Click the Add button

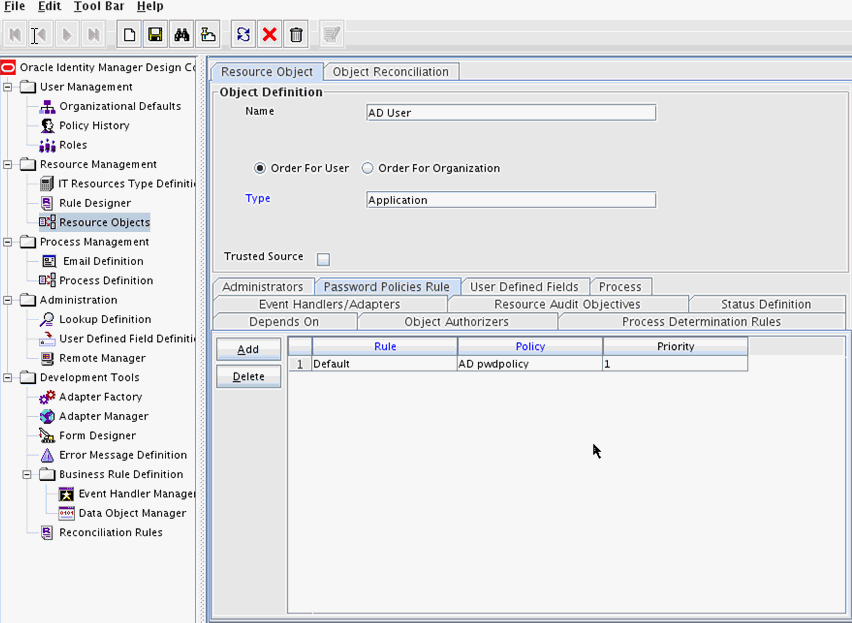pos(248,350)
